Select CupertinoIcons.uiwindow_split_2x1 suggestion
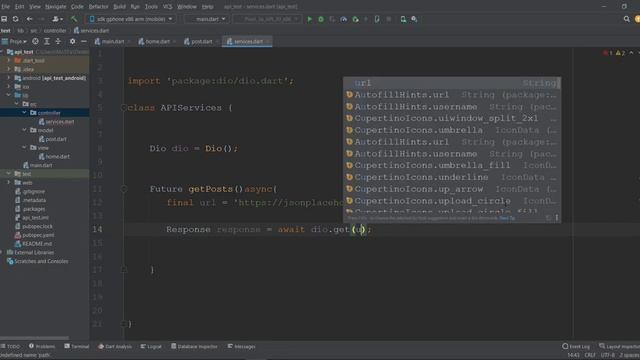 click(x=452, y=118)
